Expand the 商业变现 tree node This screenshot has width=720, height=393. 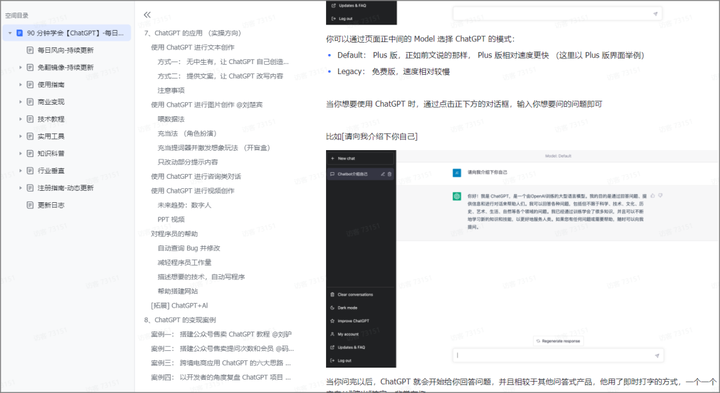pyautogui.click(x=20, y=102)
